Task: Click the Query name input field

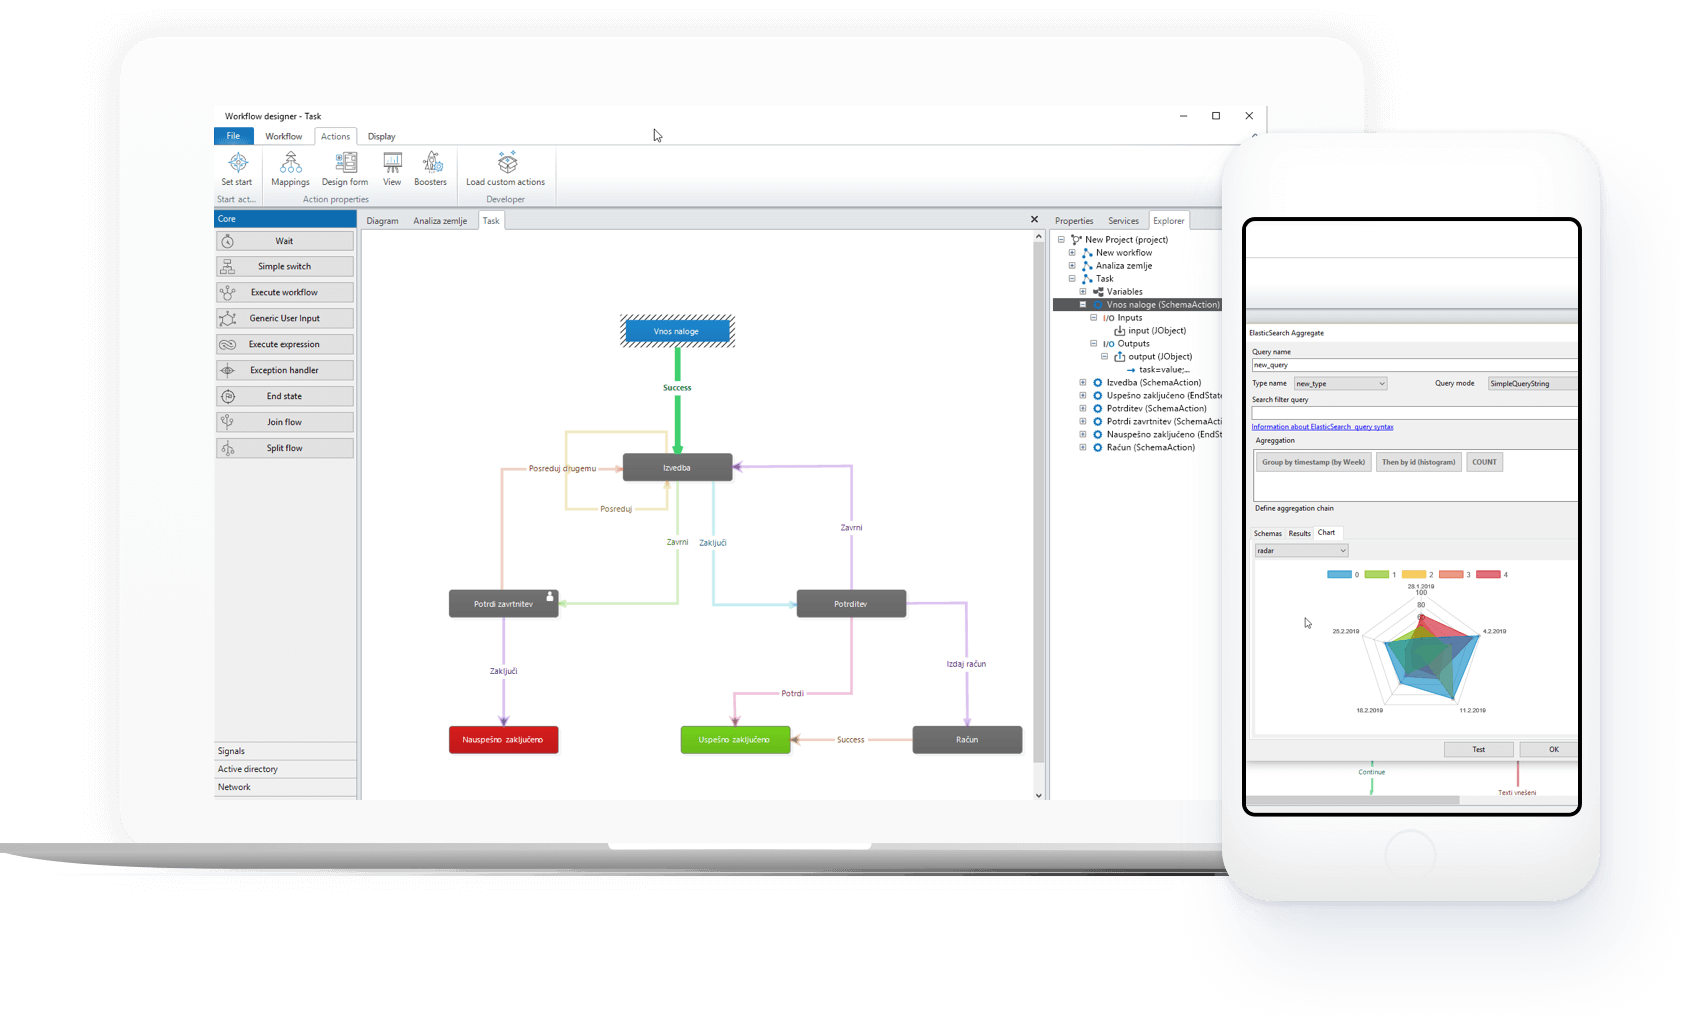Action: [x=1414, y=365]
